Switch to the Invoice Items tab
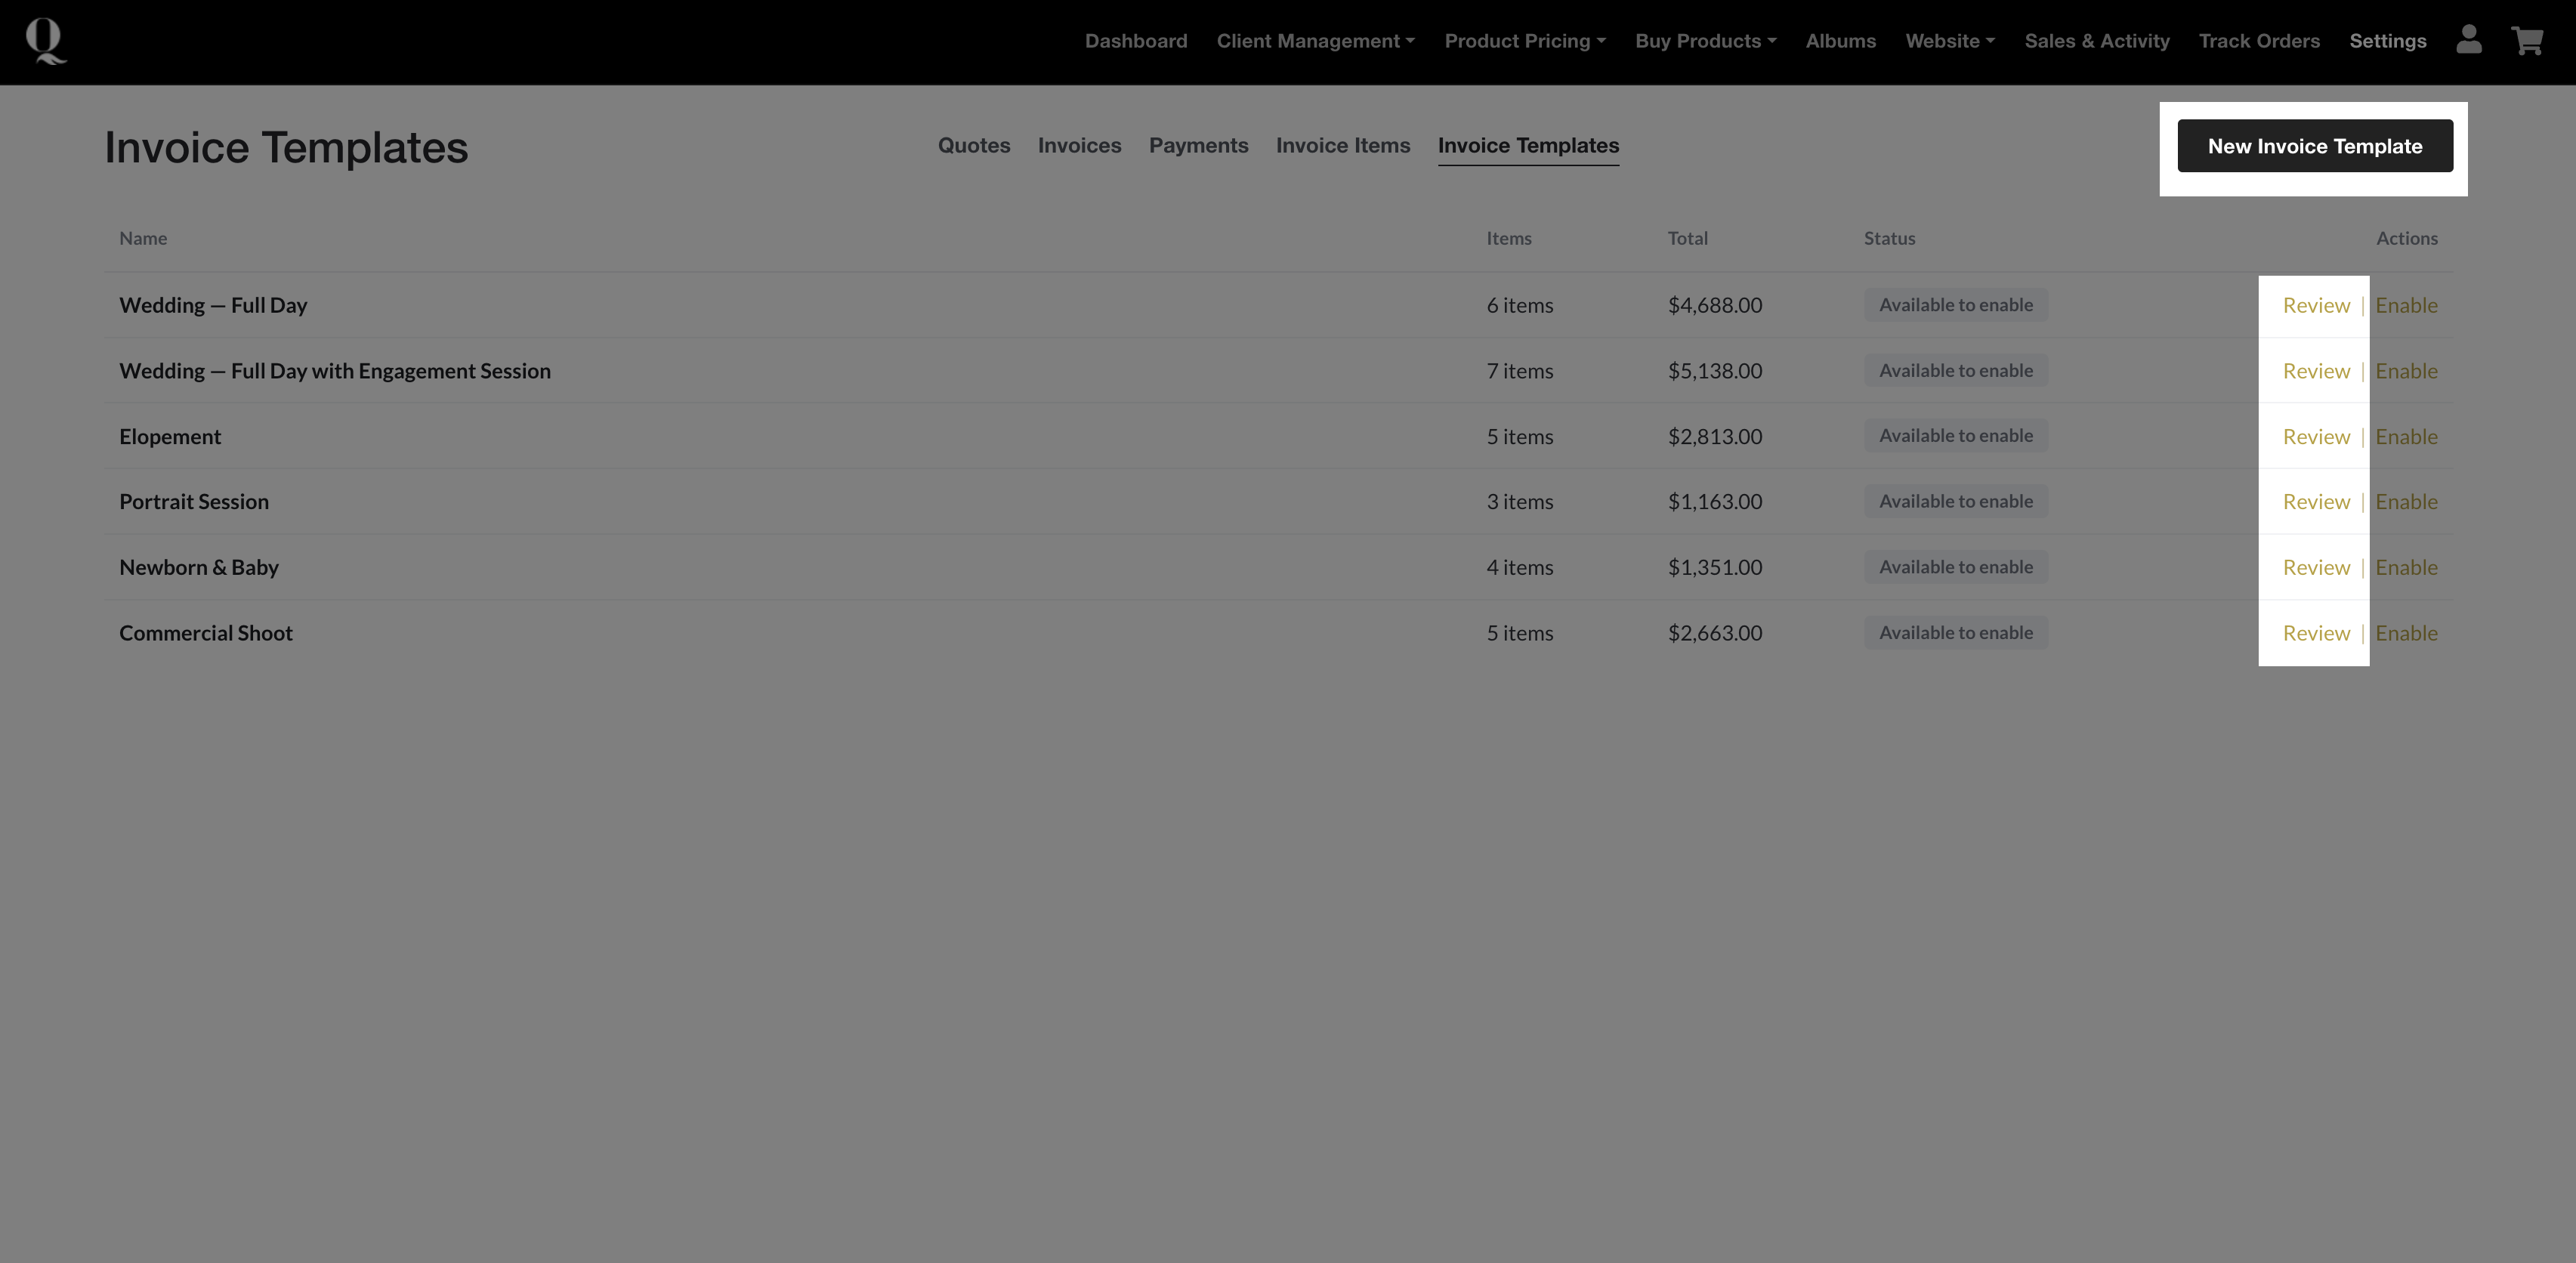Viewport: 2576px width, 1263px height. pyautogui.click(x=1342, y=146)
